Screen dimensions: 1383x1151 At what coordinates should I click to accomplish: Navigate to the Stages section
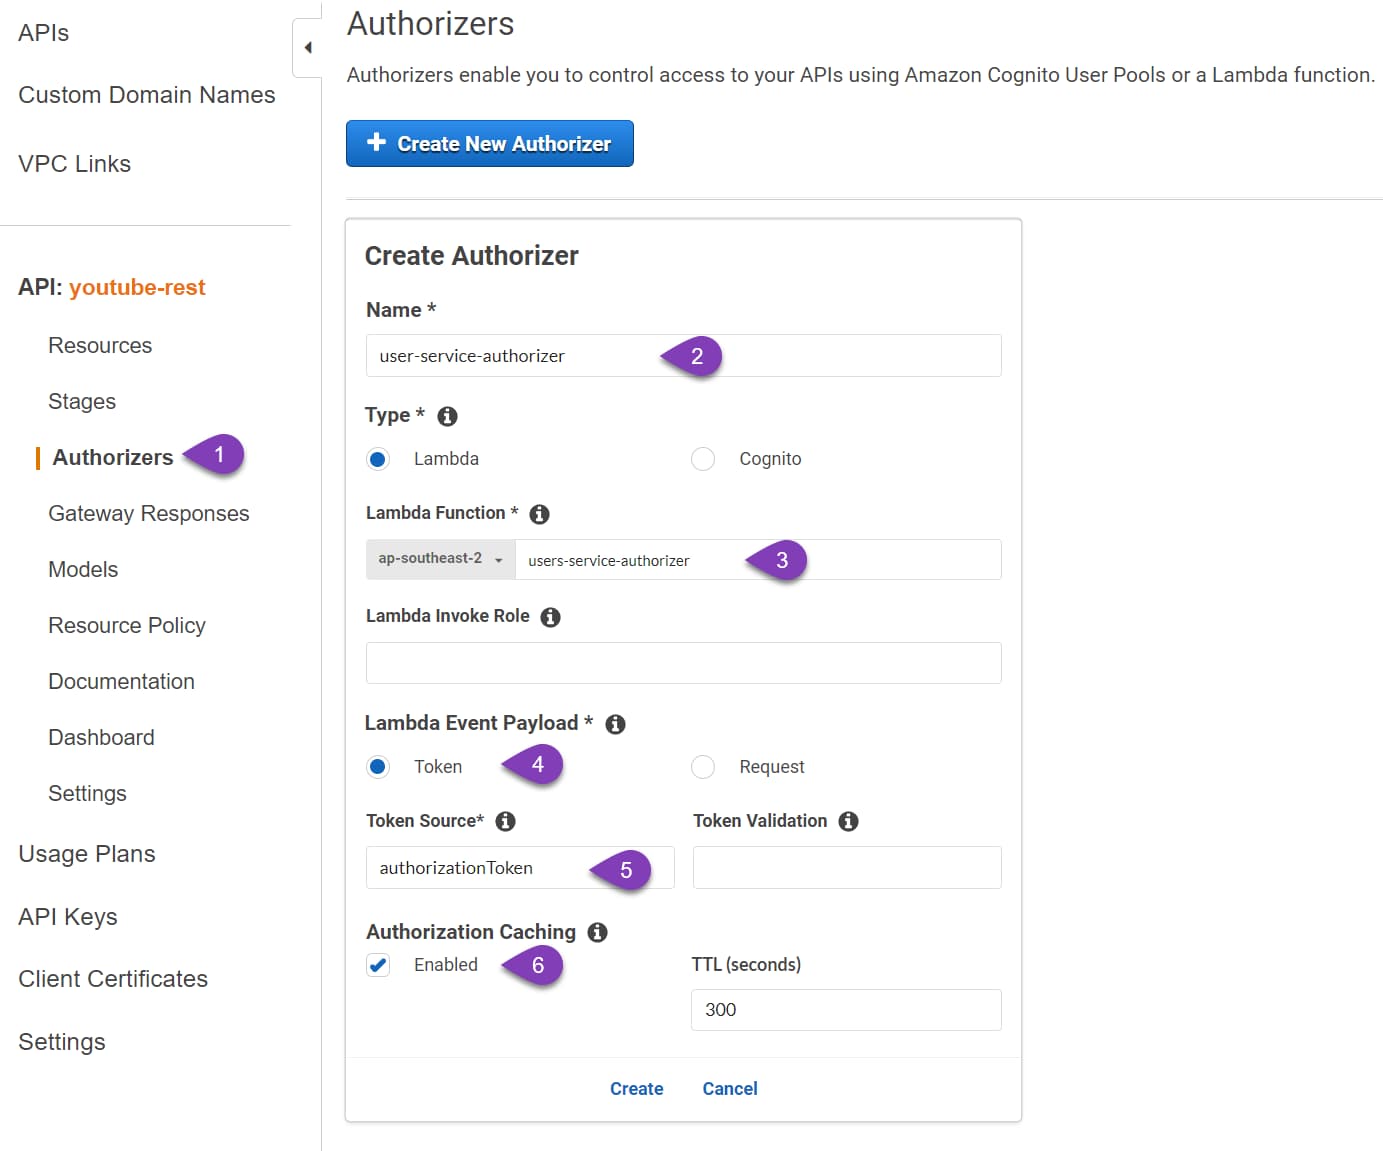pos(81,401)
